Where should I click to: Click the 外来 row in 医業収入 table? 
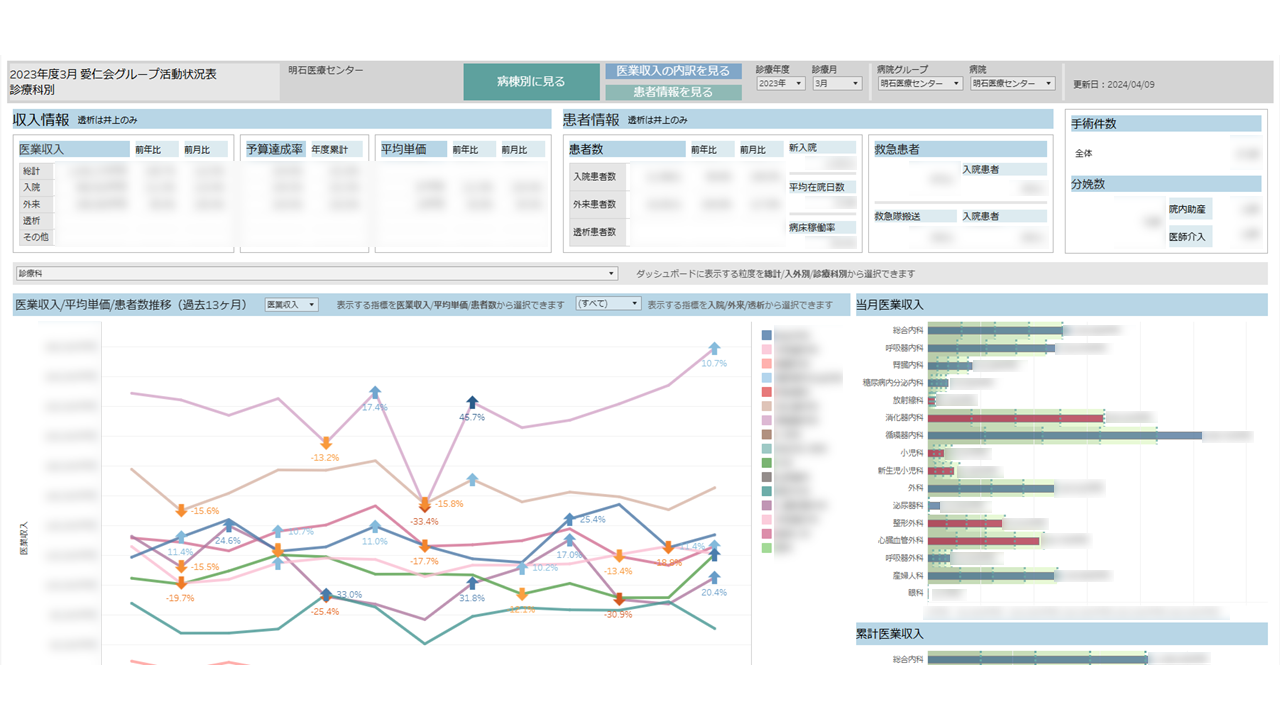point(124,203)
